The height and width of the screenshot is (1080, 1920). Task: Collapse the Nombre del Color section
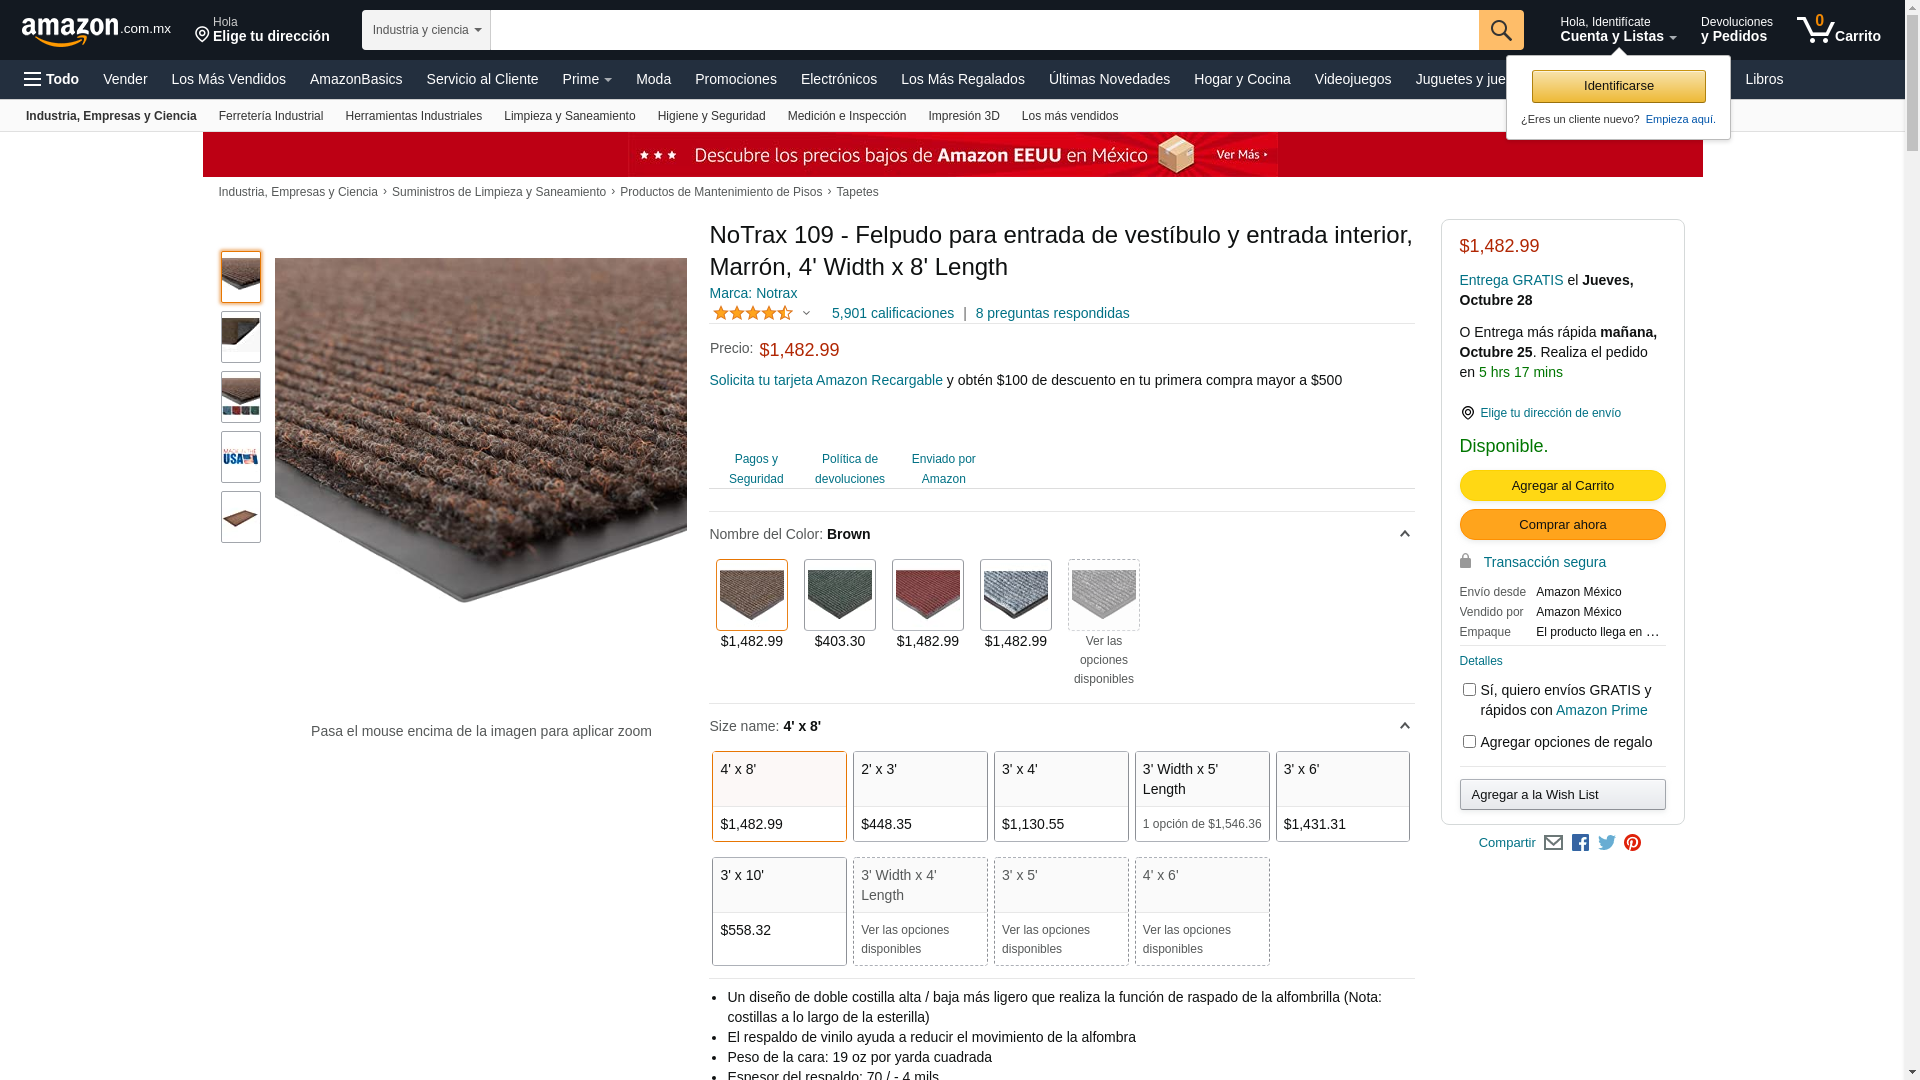(1404, 534)
